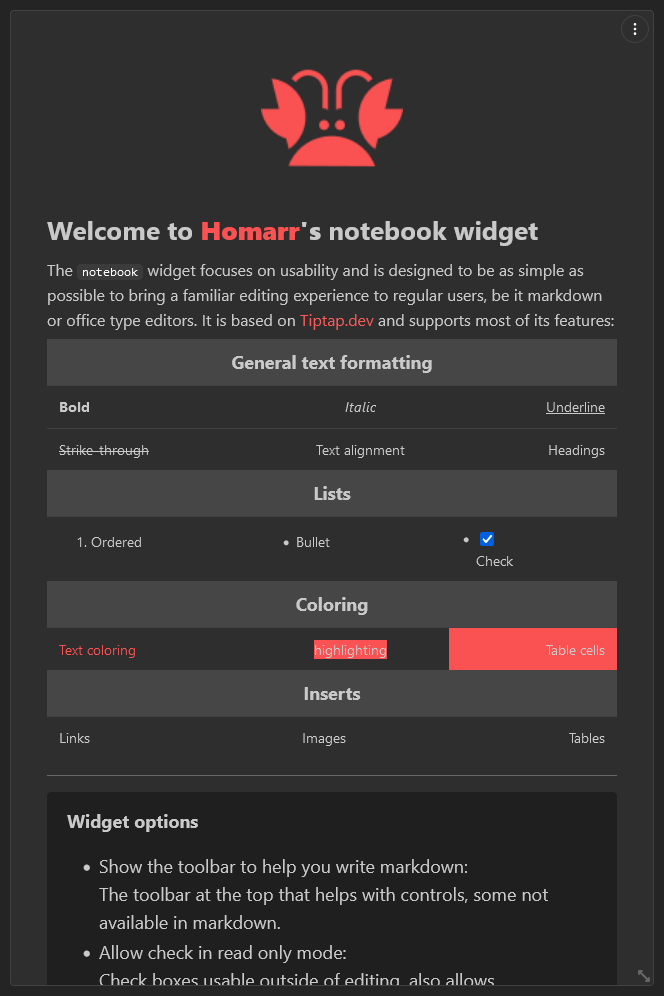
Task: Click the widget resize handle icon
Action: point(644,975)
